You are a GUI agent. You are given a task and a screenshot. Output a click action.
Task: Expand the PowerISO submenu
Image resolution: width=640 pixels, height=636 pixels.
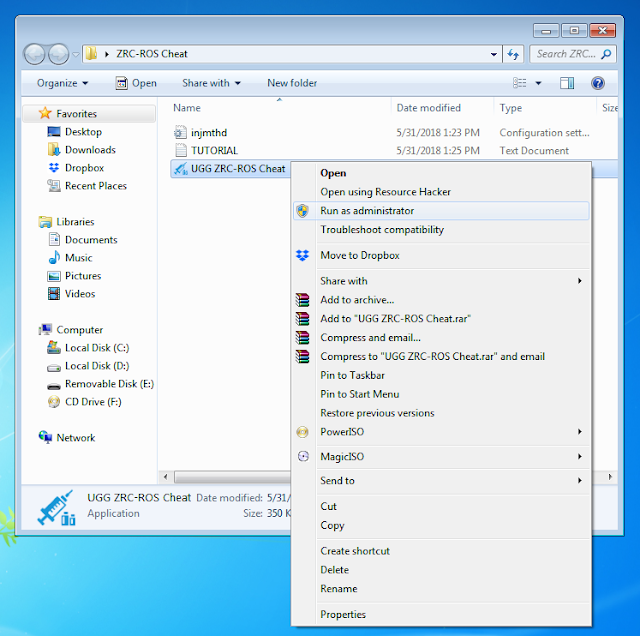(x=441, y=432)
